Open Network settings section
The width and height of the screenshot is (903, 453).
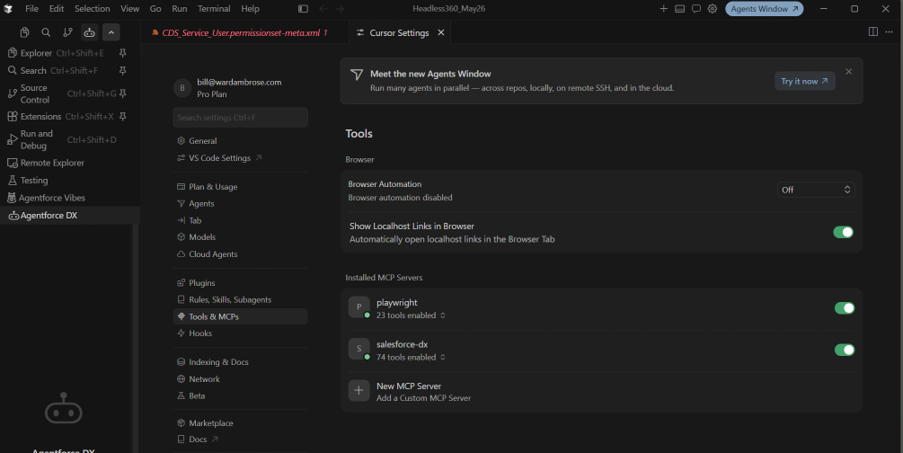(x=204, y=379)
